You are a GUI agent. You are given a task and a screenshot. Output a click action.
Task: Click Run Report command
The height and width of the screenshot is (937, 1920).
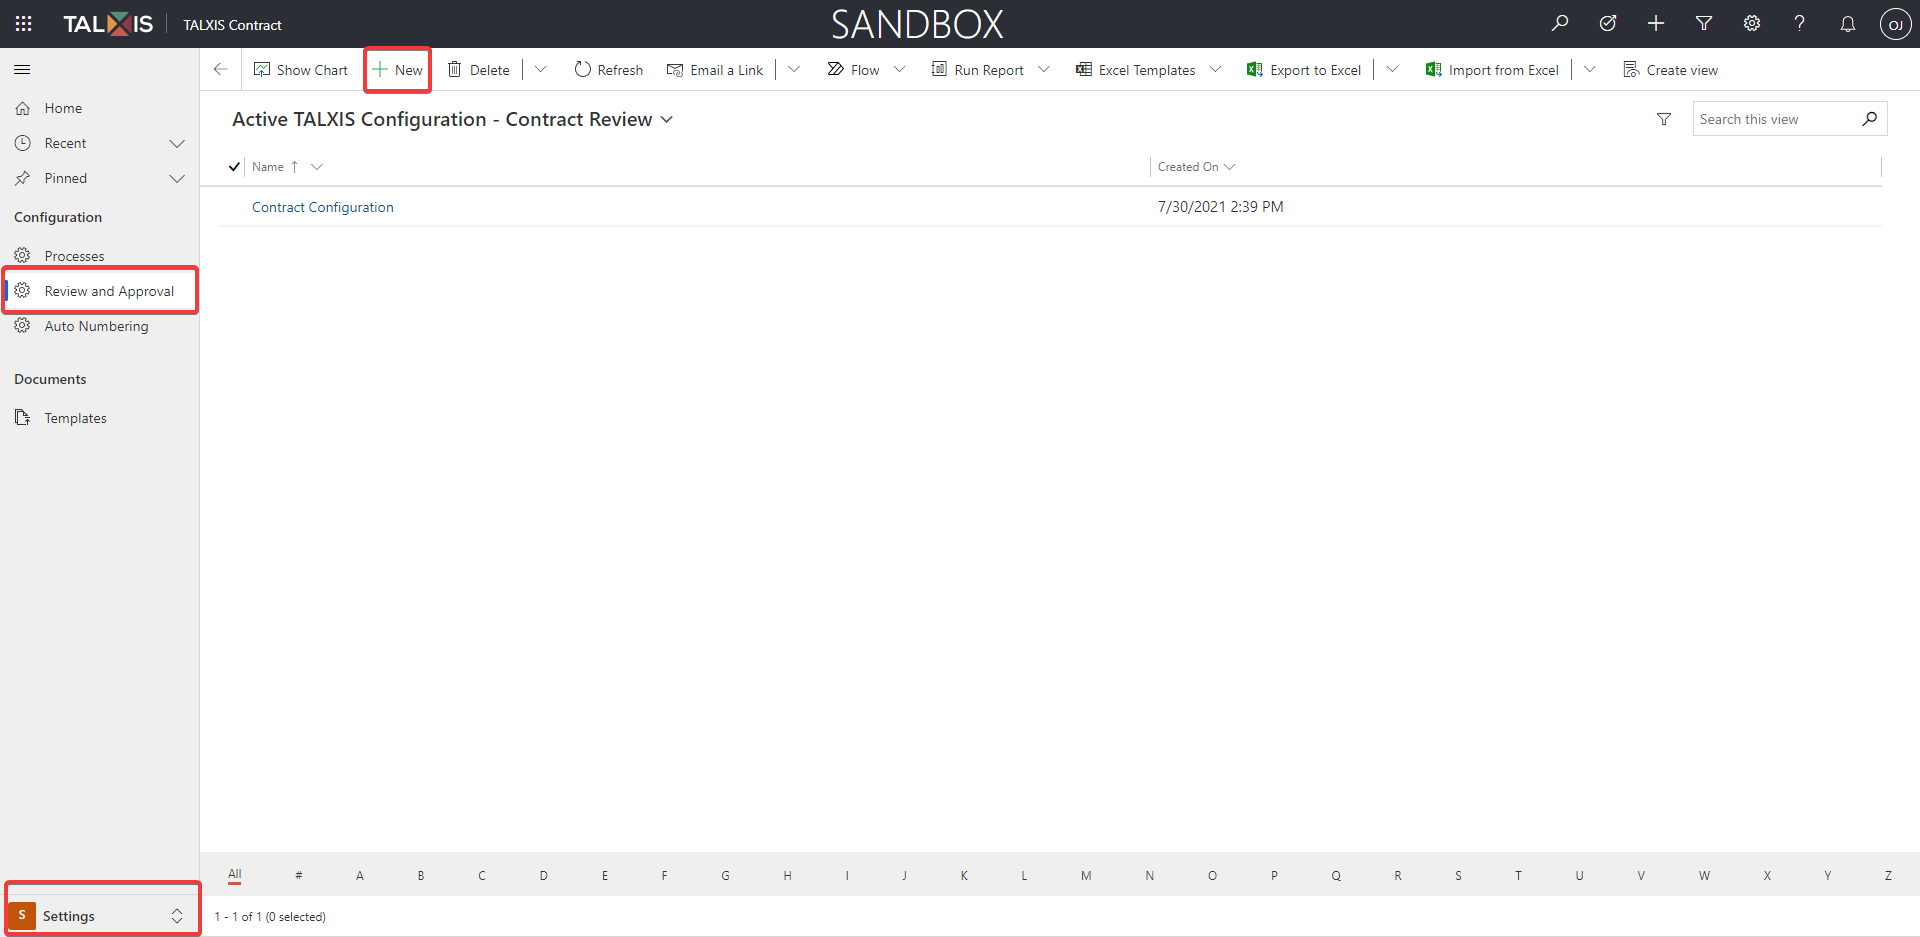[x=977, y=70]
